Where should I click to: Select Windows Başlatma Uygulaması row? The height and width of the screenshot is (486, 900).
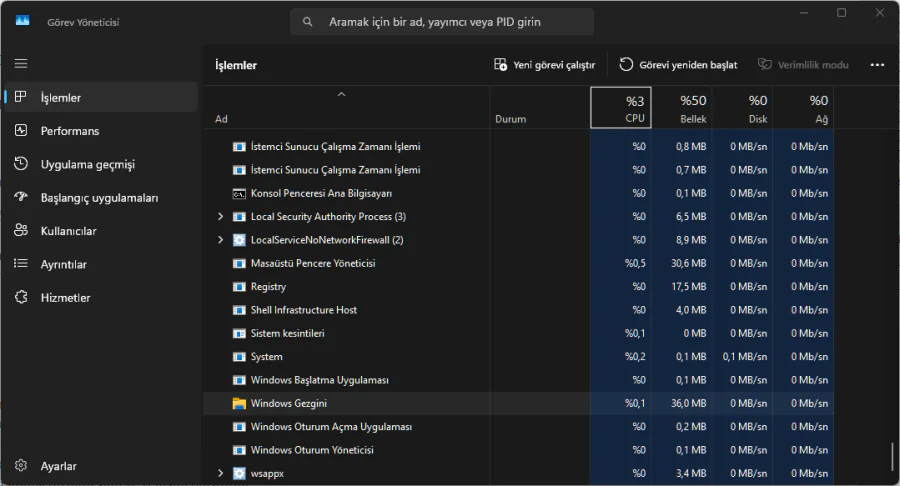pos(518,380)
